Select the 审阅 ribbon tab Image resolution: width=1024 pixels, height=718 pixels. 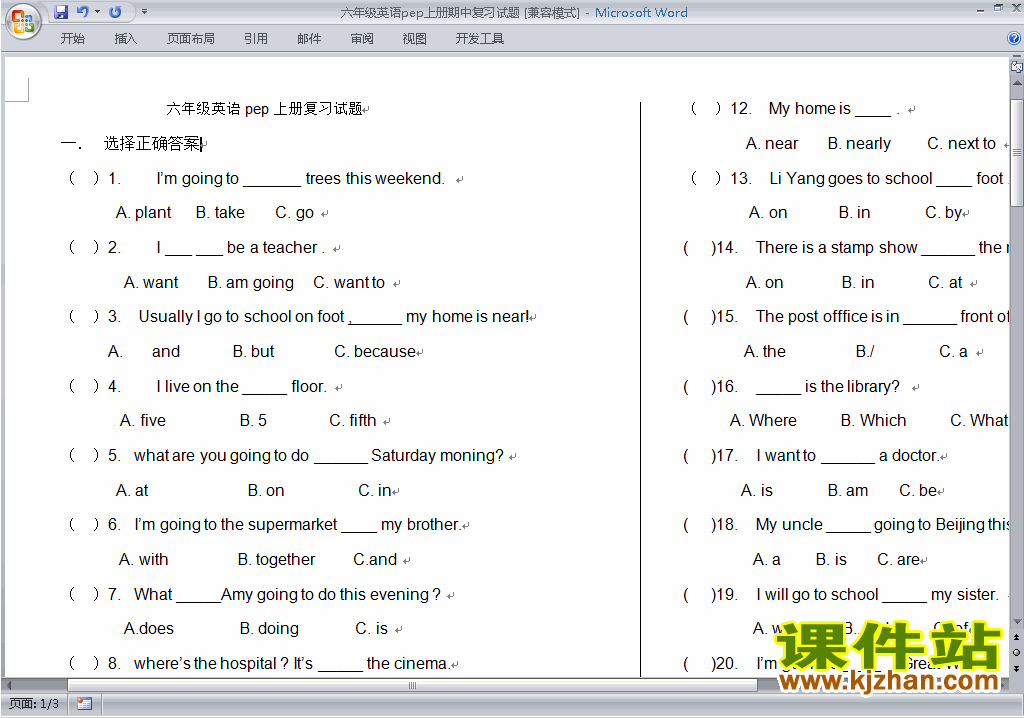click(x=362, y=39)
